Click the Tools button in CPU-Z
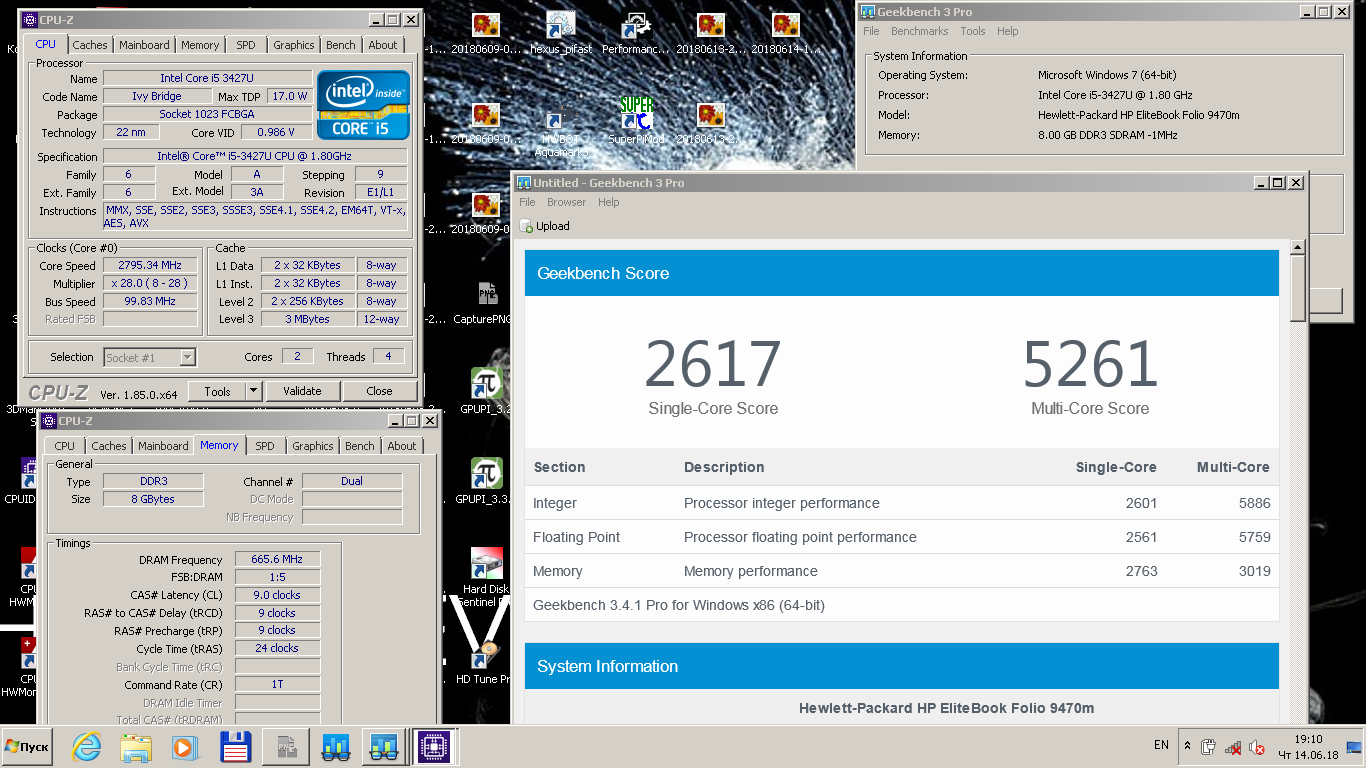1366x768 pixels. pos(217,391)
